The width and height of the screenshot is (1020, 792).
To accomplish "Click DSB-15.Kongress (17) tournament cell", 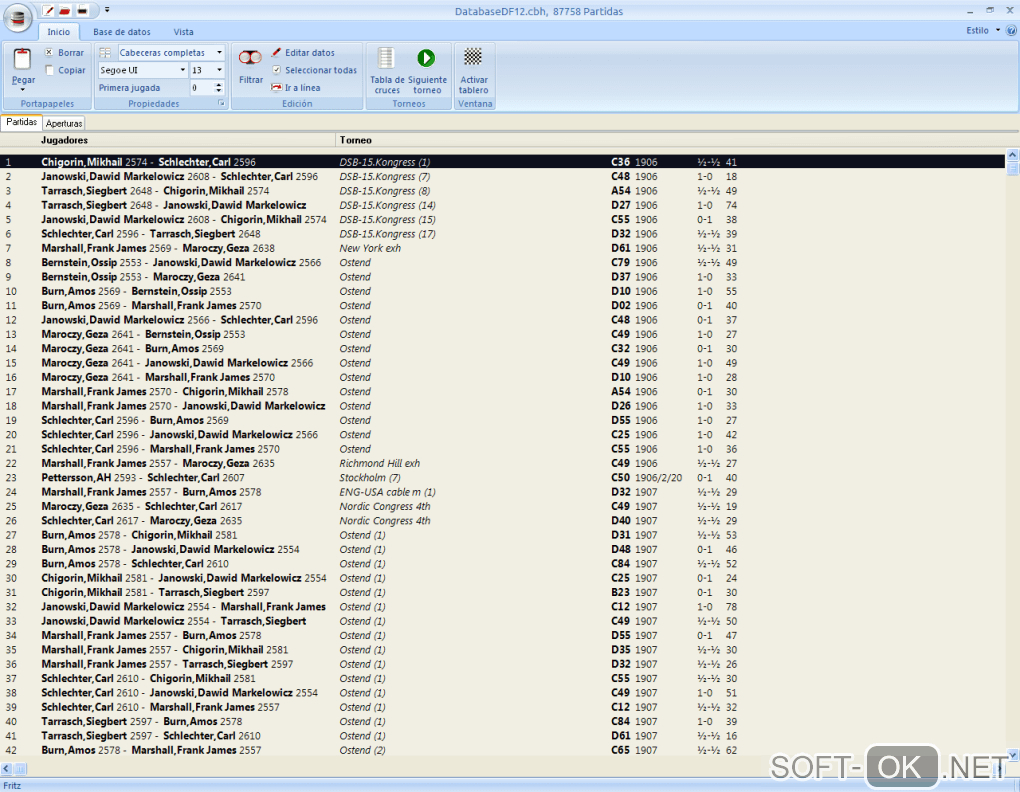I will (388, 233).
